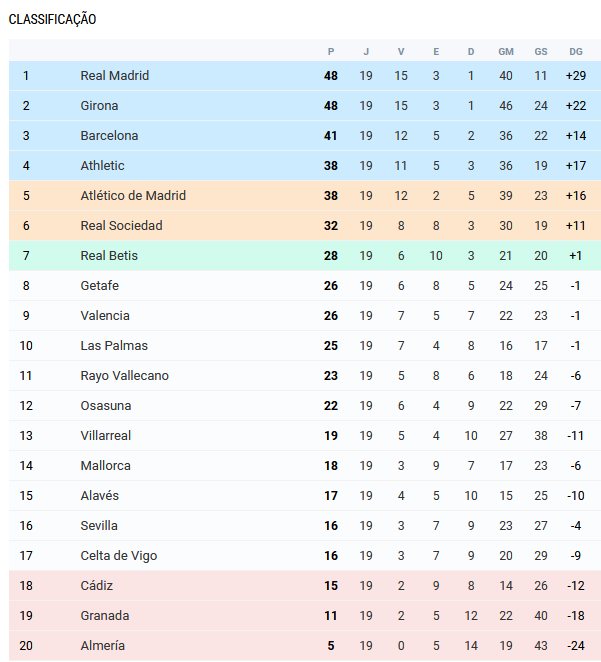The image size is (601, 662).
Task: Open Rayo Vallecano entry
Action: [125, 375]
